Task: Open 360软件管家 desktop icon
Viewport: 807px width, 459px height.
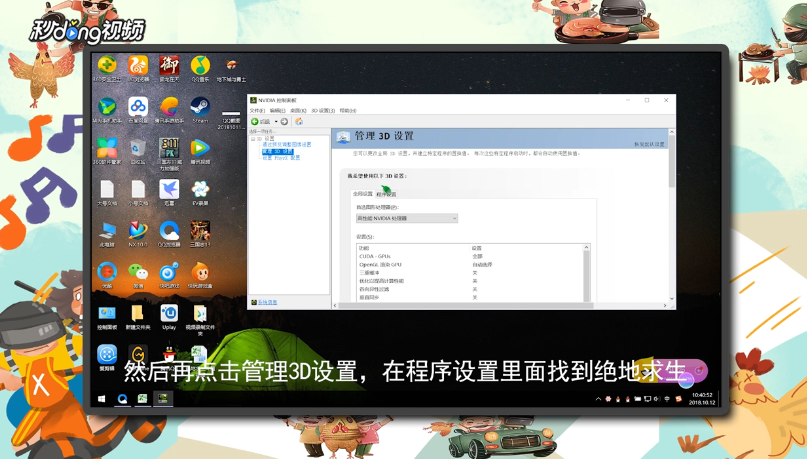Action: click(107, 151)
